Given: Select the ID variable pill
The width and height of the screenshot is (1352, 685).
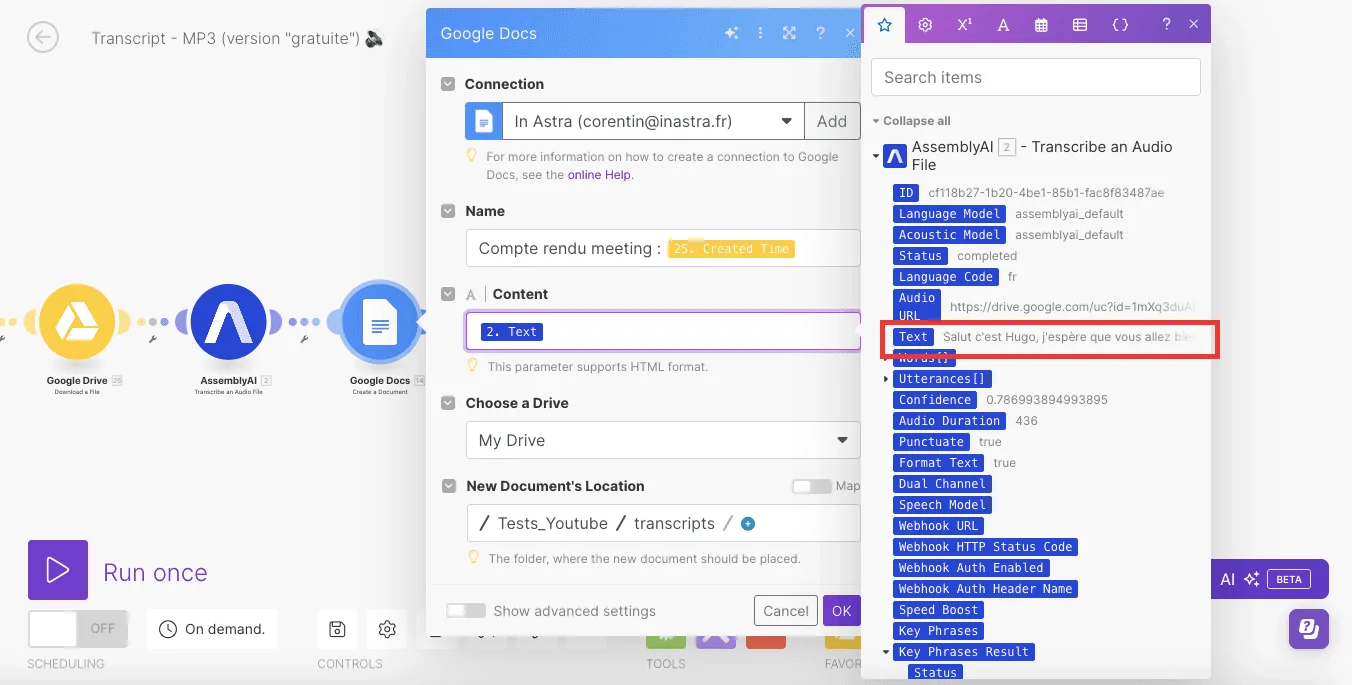Looking at the screenshot, I should coord(906,193).
